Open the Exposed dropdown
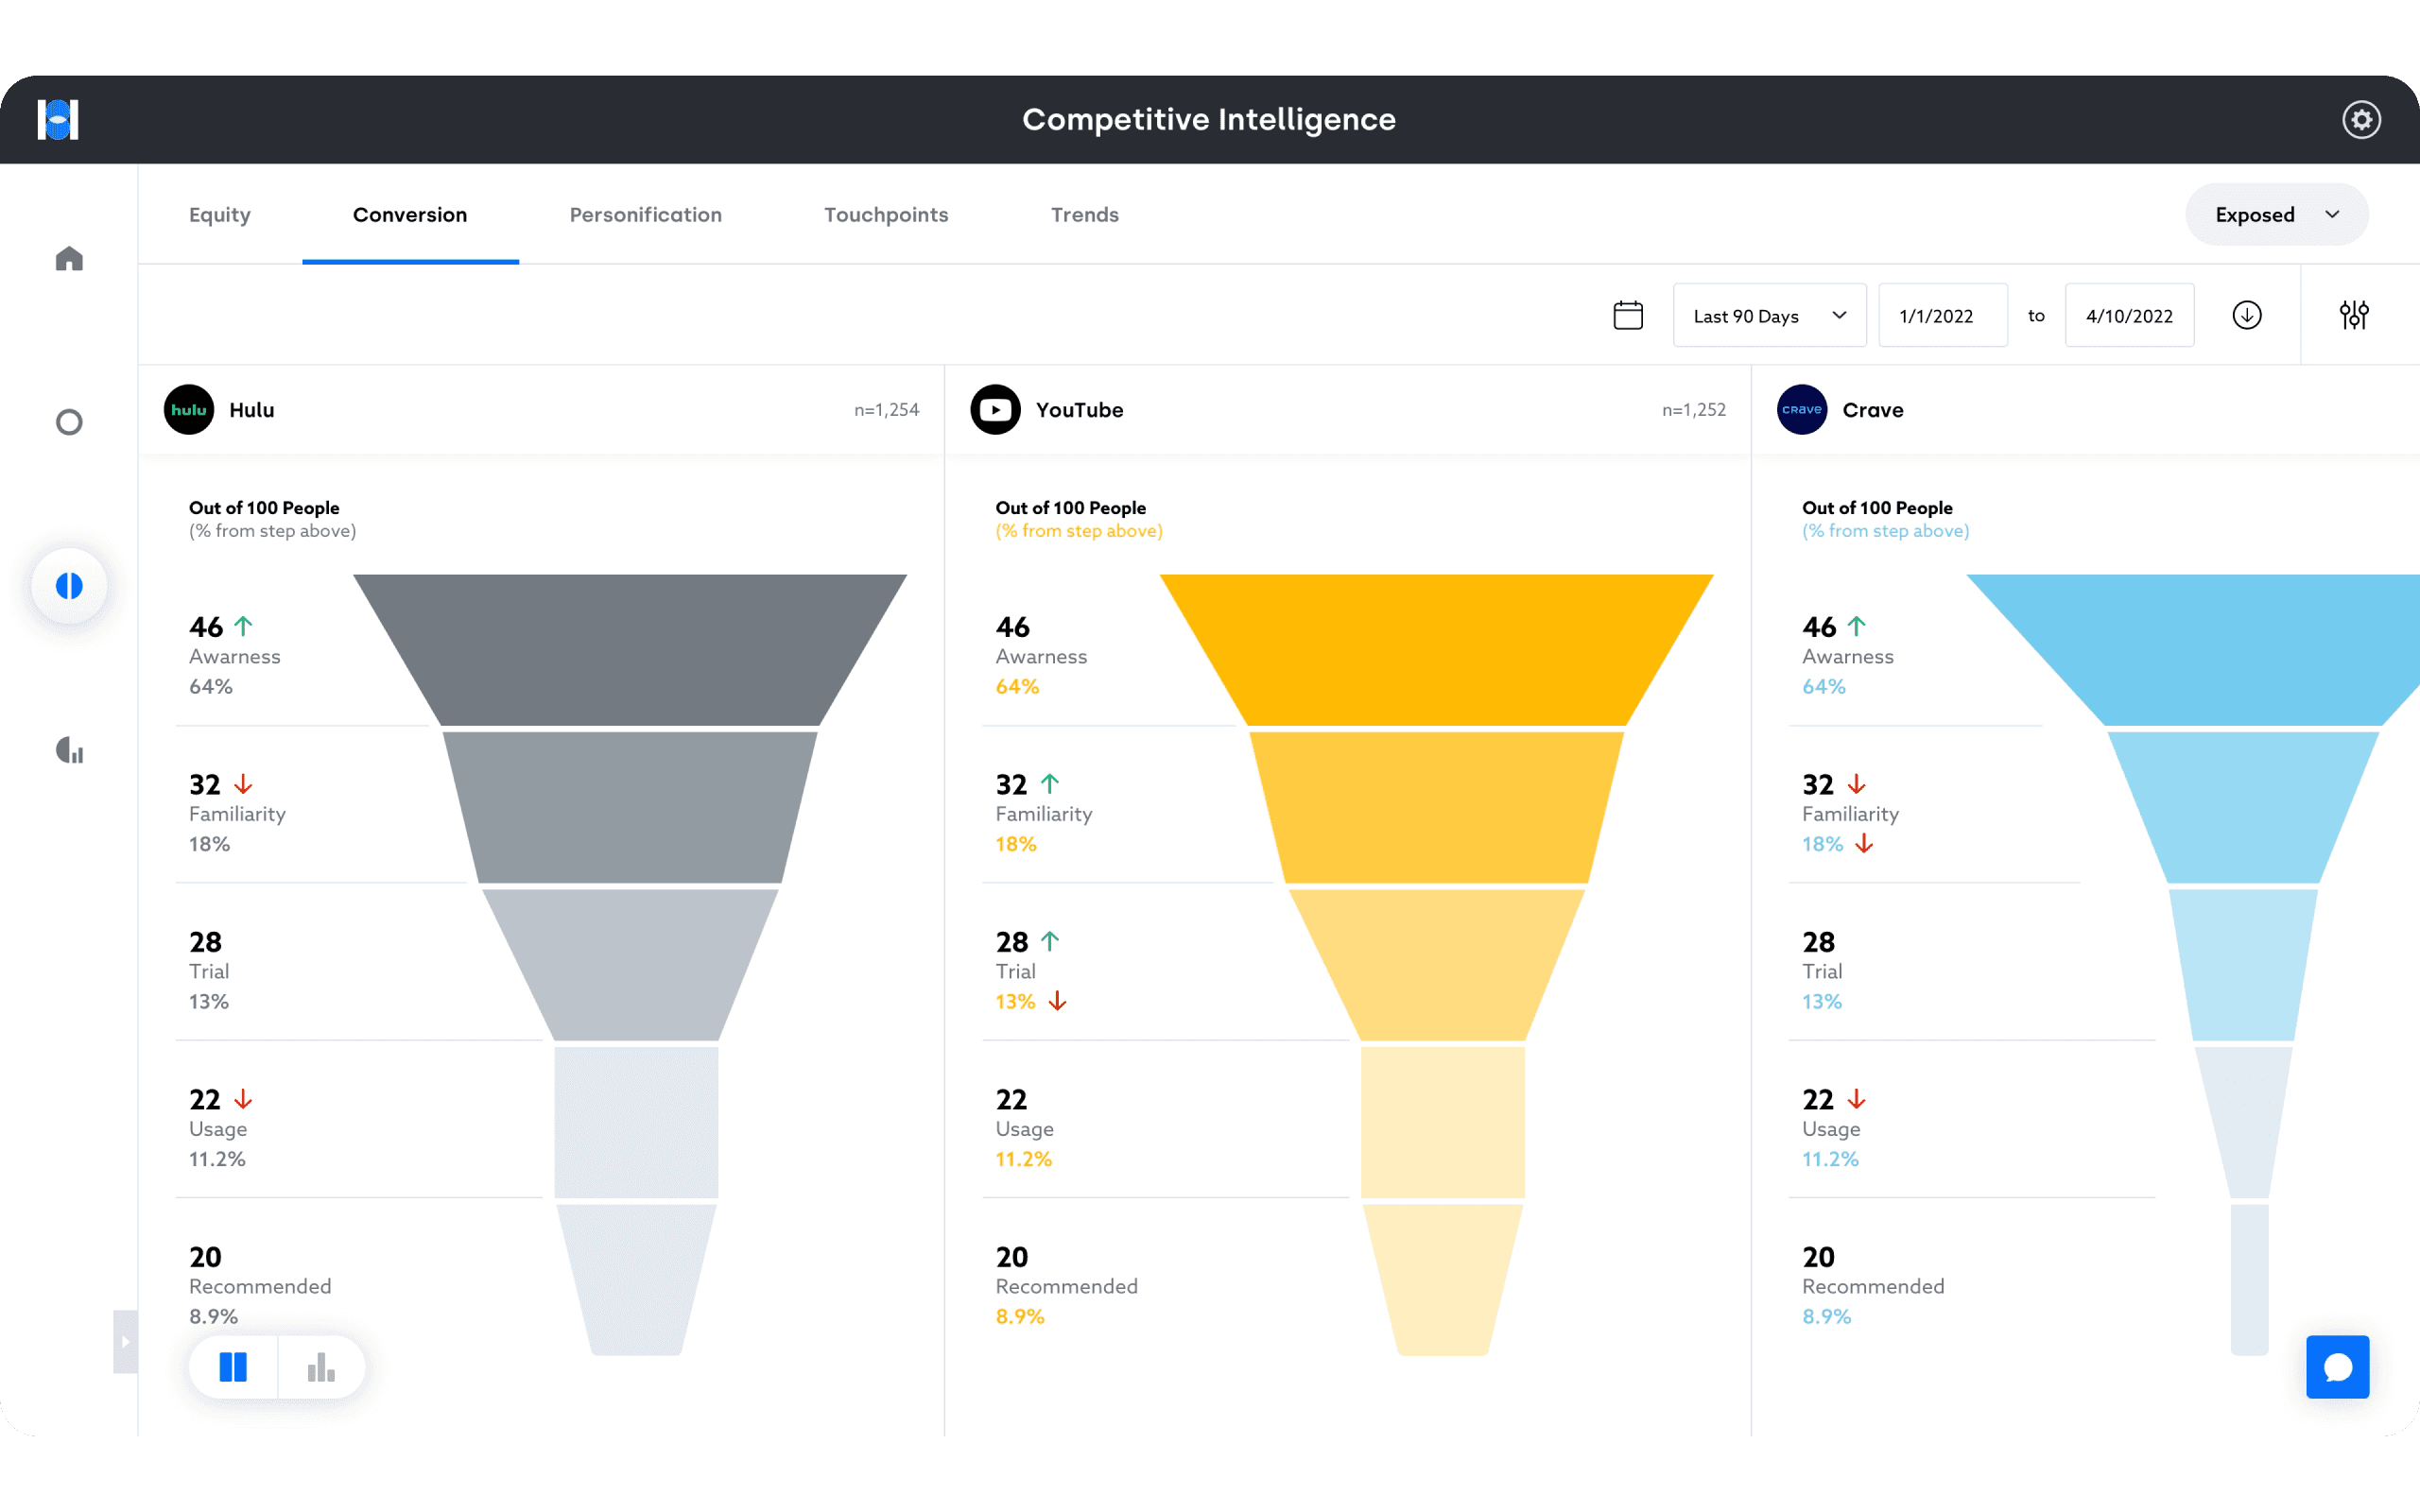Viewport: 2420px width, 1512px height. [2275, 215]
